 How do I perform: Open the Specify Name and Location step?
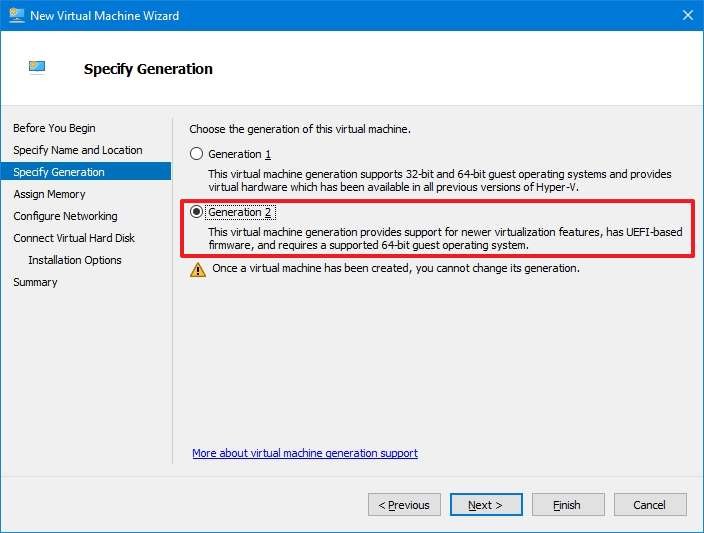pyautogui.click(x=78, y=150)
